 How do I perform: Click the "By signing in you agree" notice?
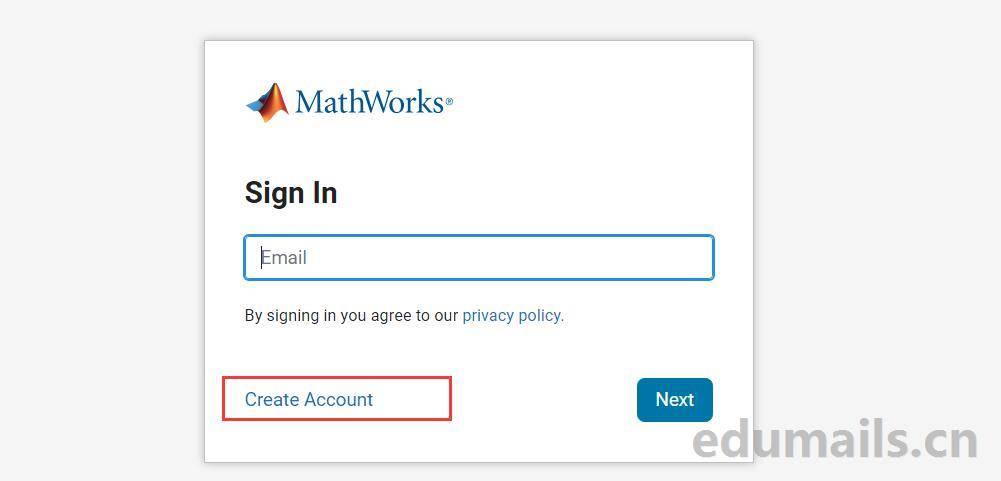pos(351,315)
